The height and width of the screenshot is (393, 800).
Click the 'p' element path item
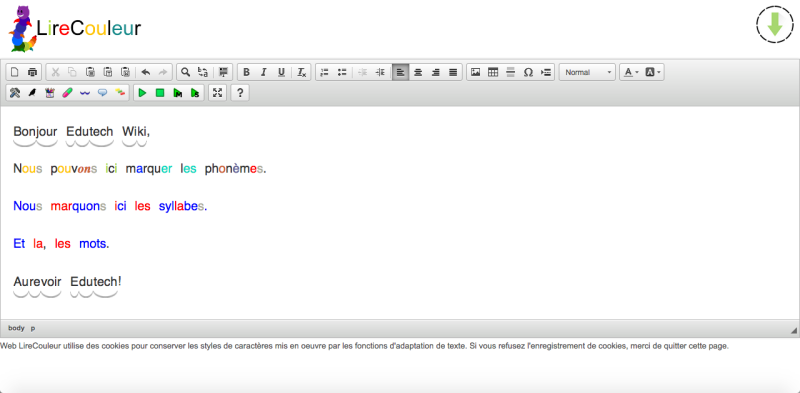pos(33,328)
